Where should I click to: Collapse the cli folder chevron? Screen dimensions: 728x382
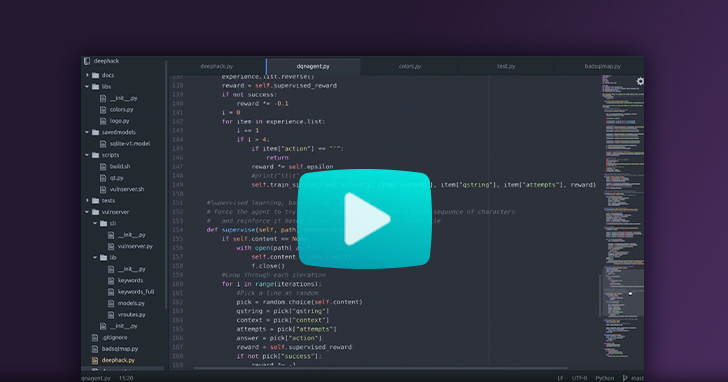coord(95,223)
